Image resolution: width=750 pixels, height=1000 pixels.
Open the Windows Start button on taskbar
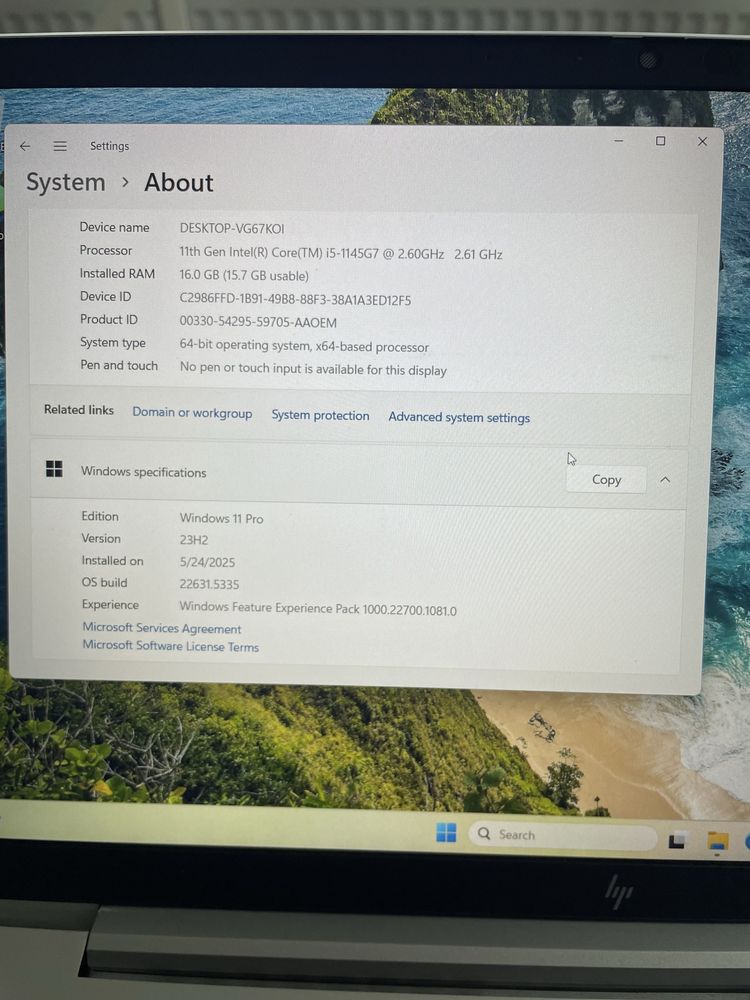[446, 832]
